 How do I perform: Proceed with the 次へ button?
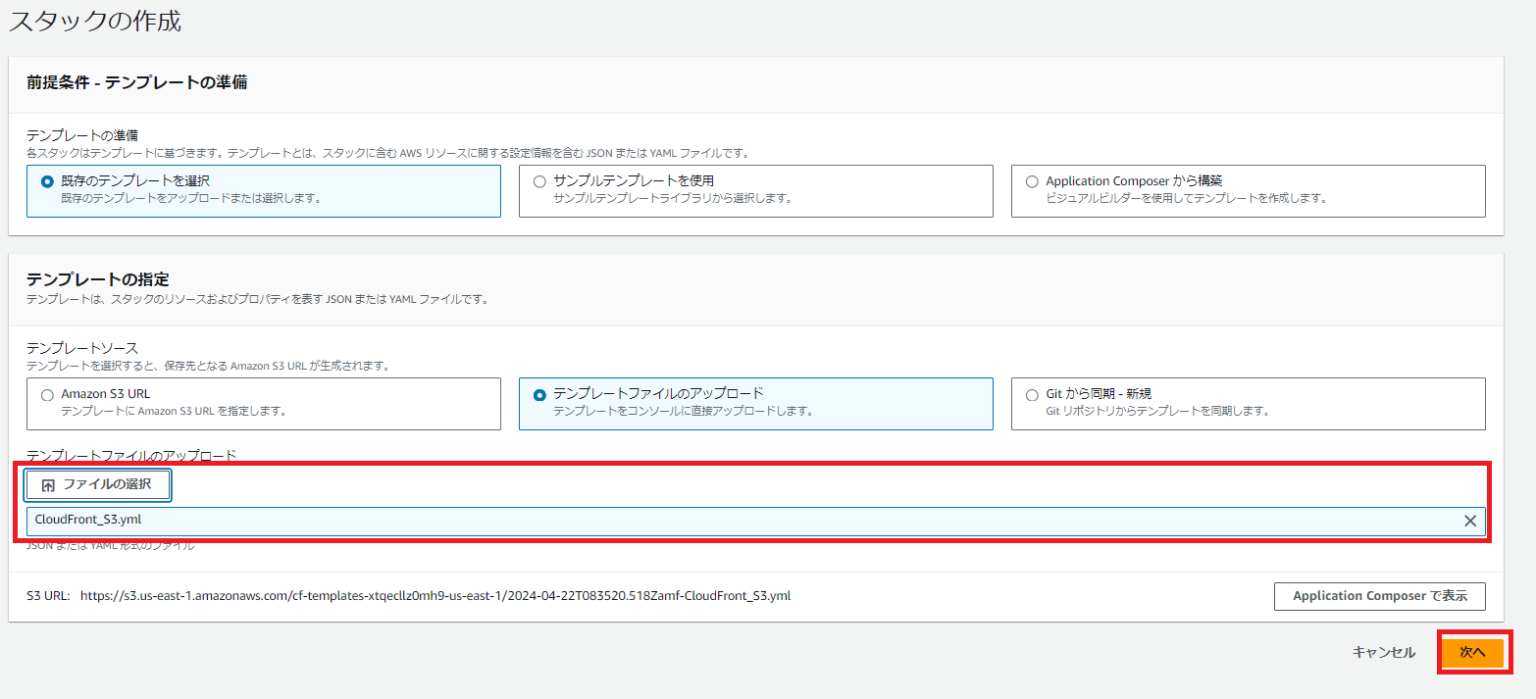click(x=1473, y=652)
